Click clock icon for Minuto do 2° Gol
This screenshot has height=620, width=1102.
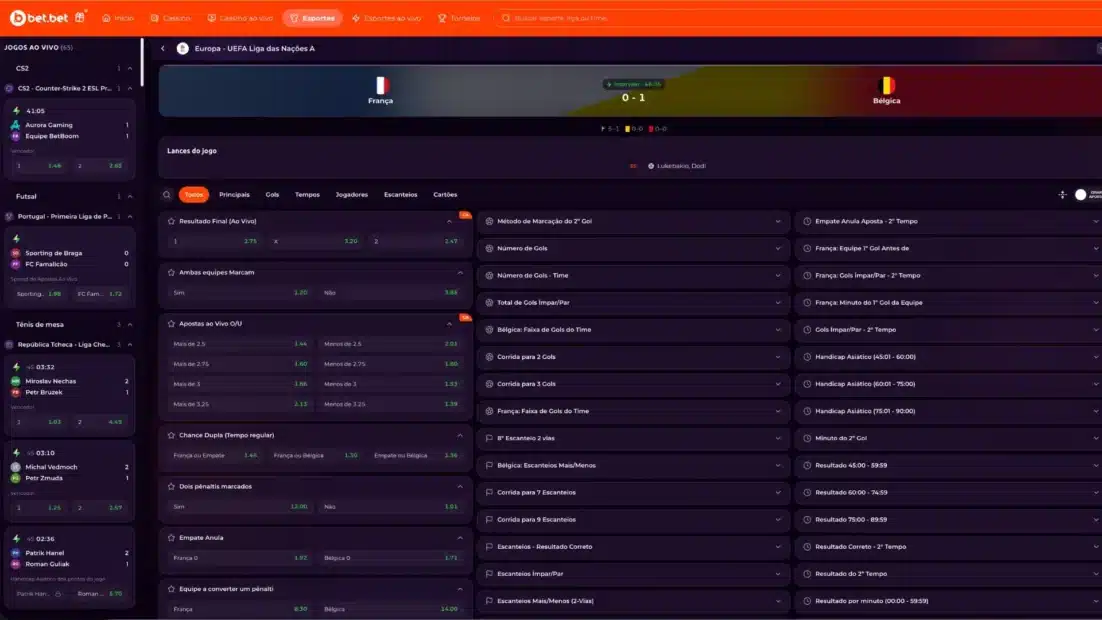coord(807,438)
